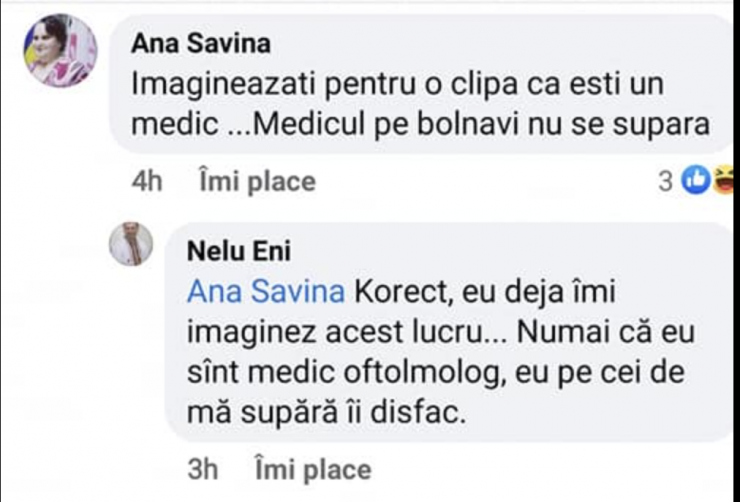Select the final line 'mă supără îi disfac.'
The height and width of the screenshot is (502, 740).
pos(327,413)
